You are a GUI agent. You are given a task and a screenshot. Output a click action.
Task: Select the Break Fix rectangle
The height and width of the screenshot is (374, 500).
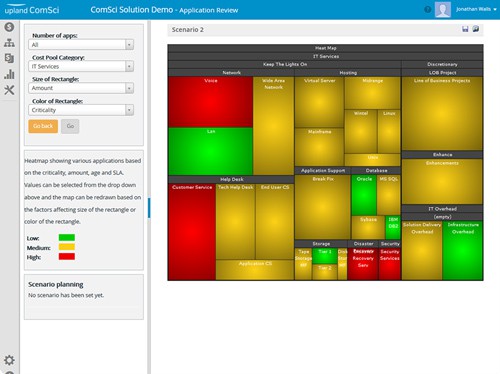click(x=323, y=207)
